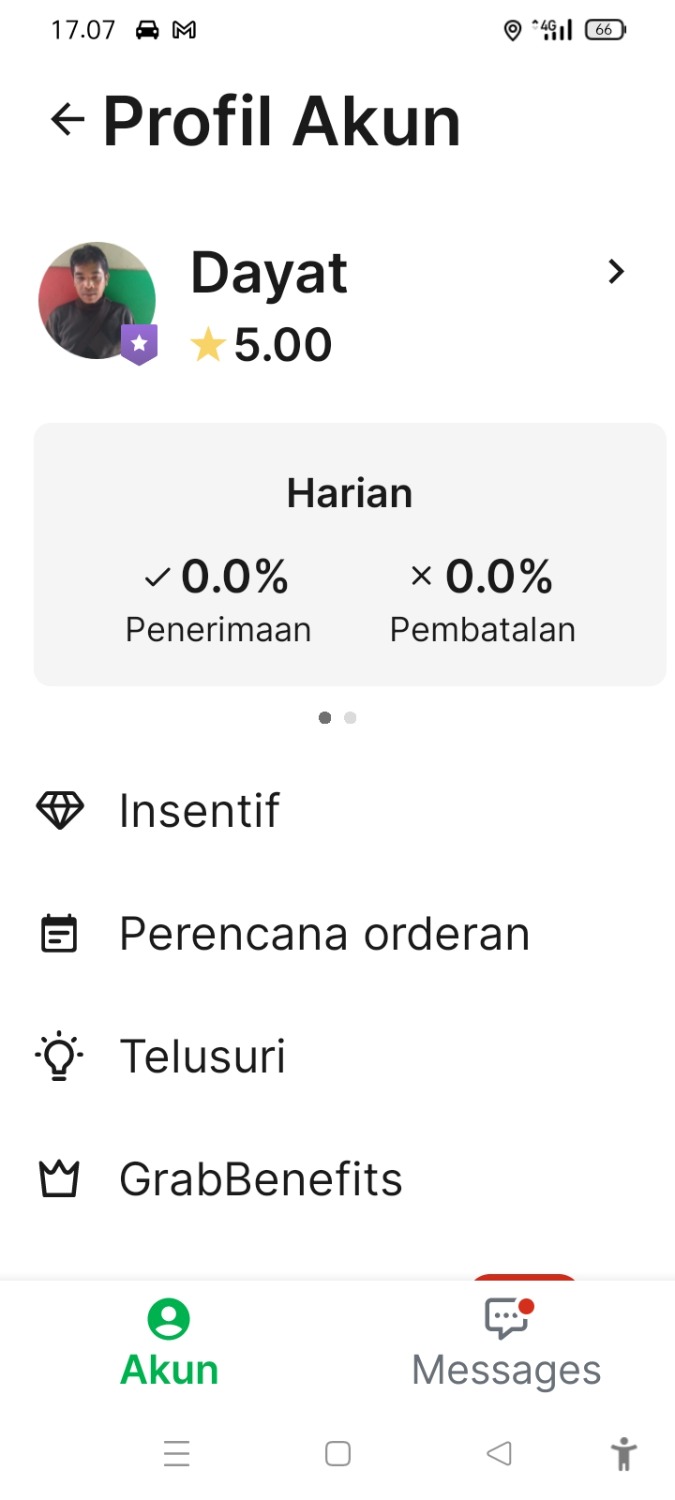
Task: Open the Telusuri option
Action: pyautogui.click(x=203, y=1056)
